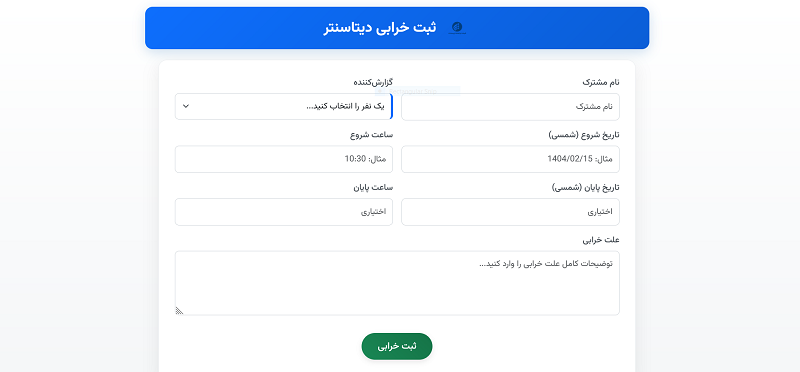This screenshot has width=800, height=372.
Task: Expand the «یک نفر را انتخاب کنید» select box
Action: tap(284, 106)
